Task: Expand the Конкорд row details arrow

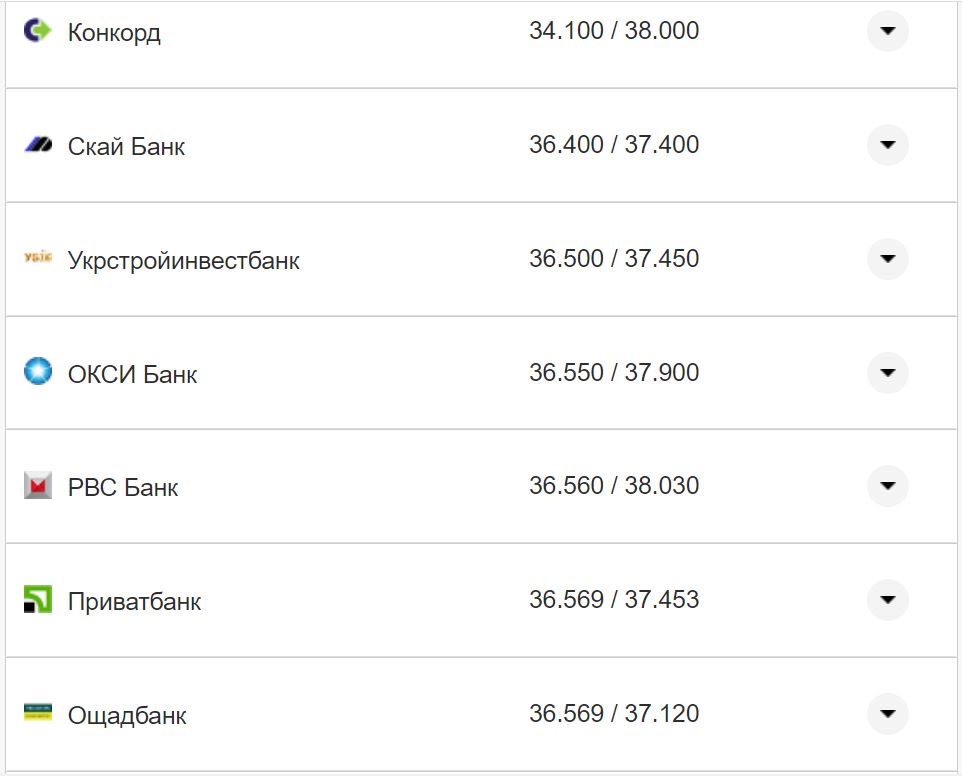Action: pos(887,31)
